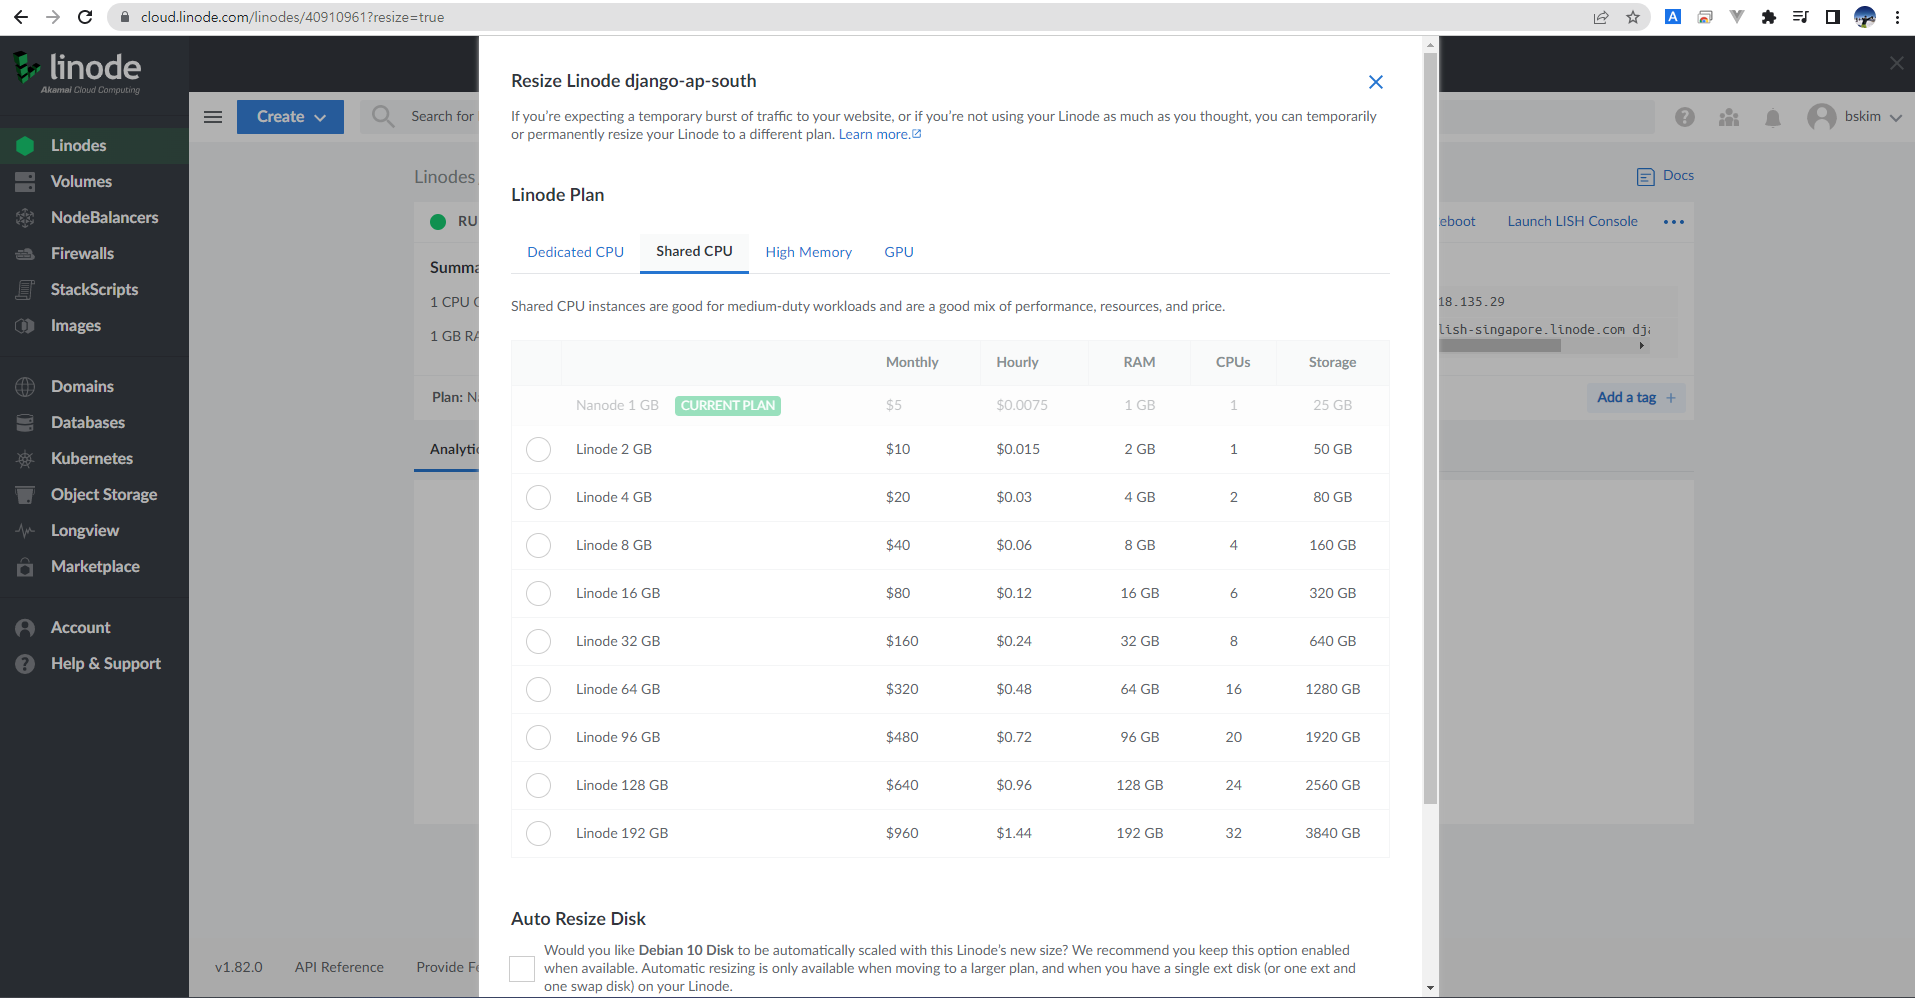Click the browser profile avatar icon
Viewport: 1915px width, 998px height.
(x=1865, y=17)
